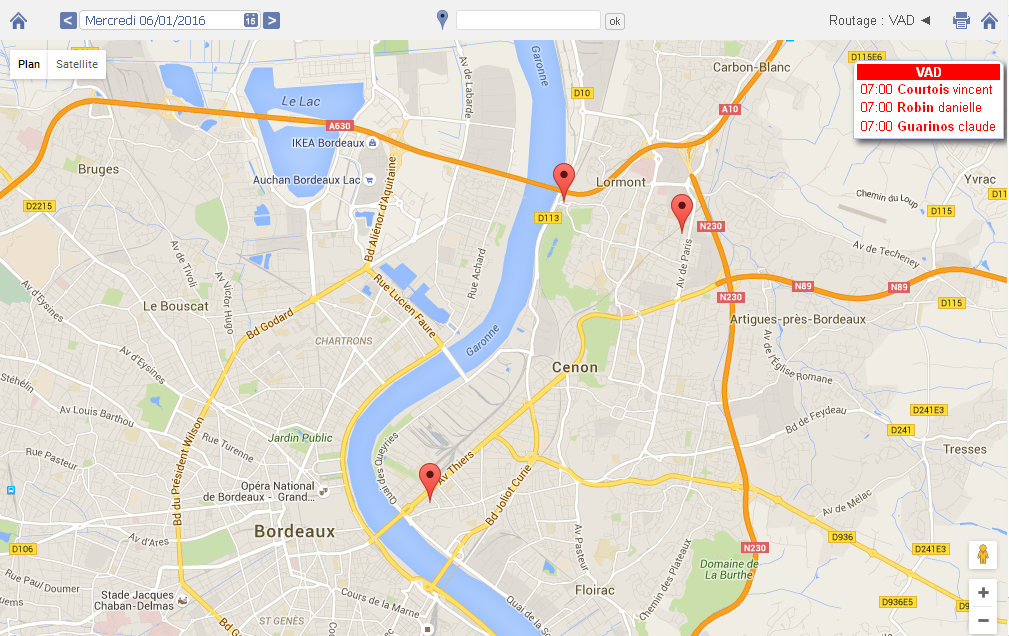The height and width of the screenshot is (636, 1009).
Task: Click the date field Mercredi 06/01/2016
Action: tap(161, 21)
